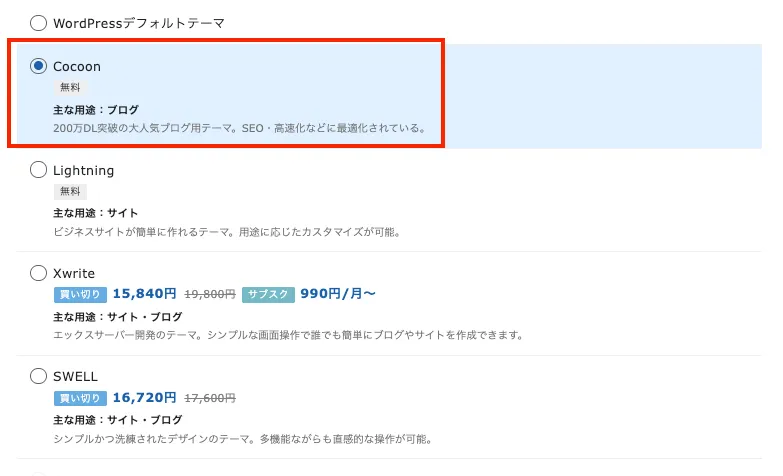Viewport: 783px width, 476px height.
Task: Pick the Xwrite theme radio button
Action: (39, 272)
